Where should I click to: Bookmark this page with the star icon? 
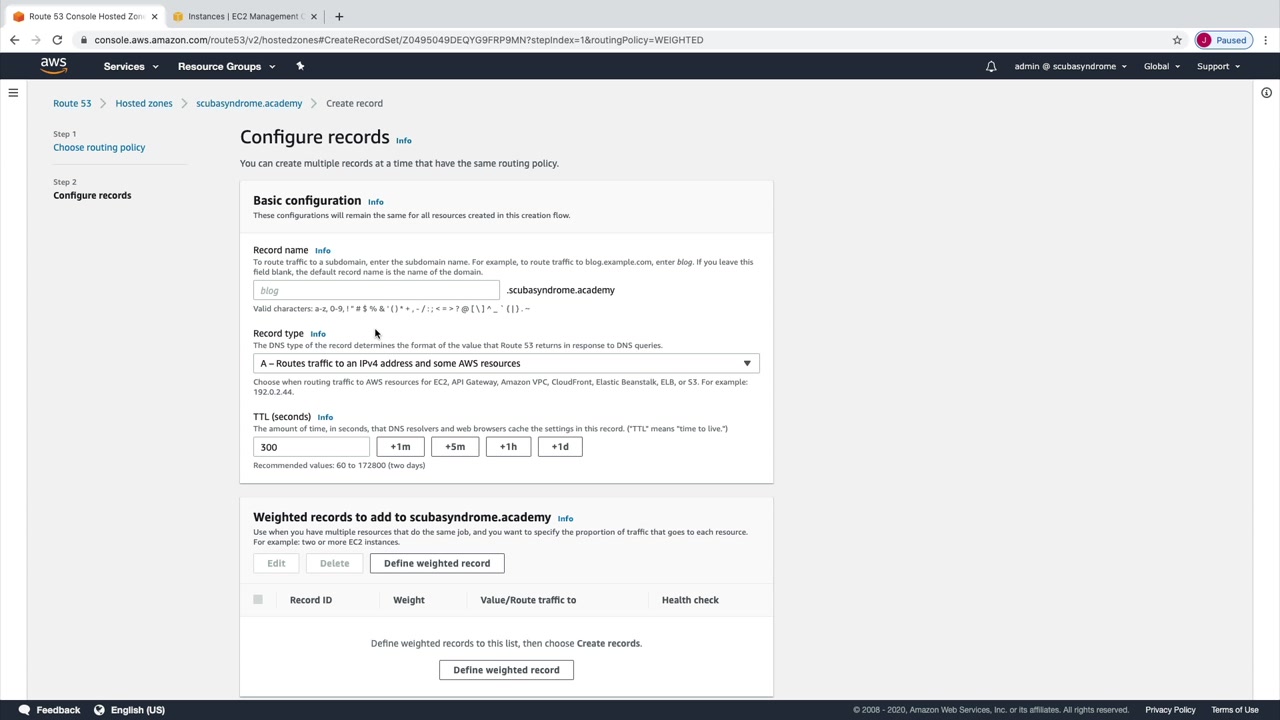pos(1177,40)
